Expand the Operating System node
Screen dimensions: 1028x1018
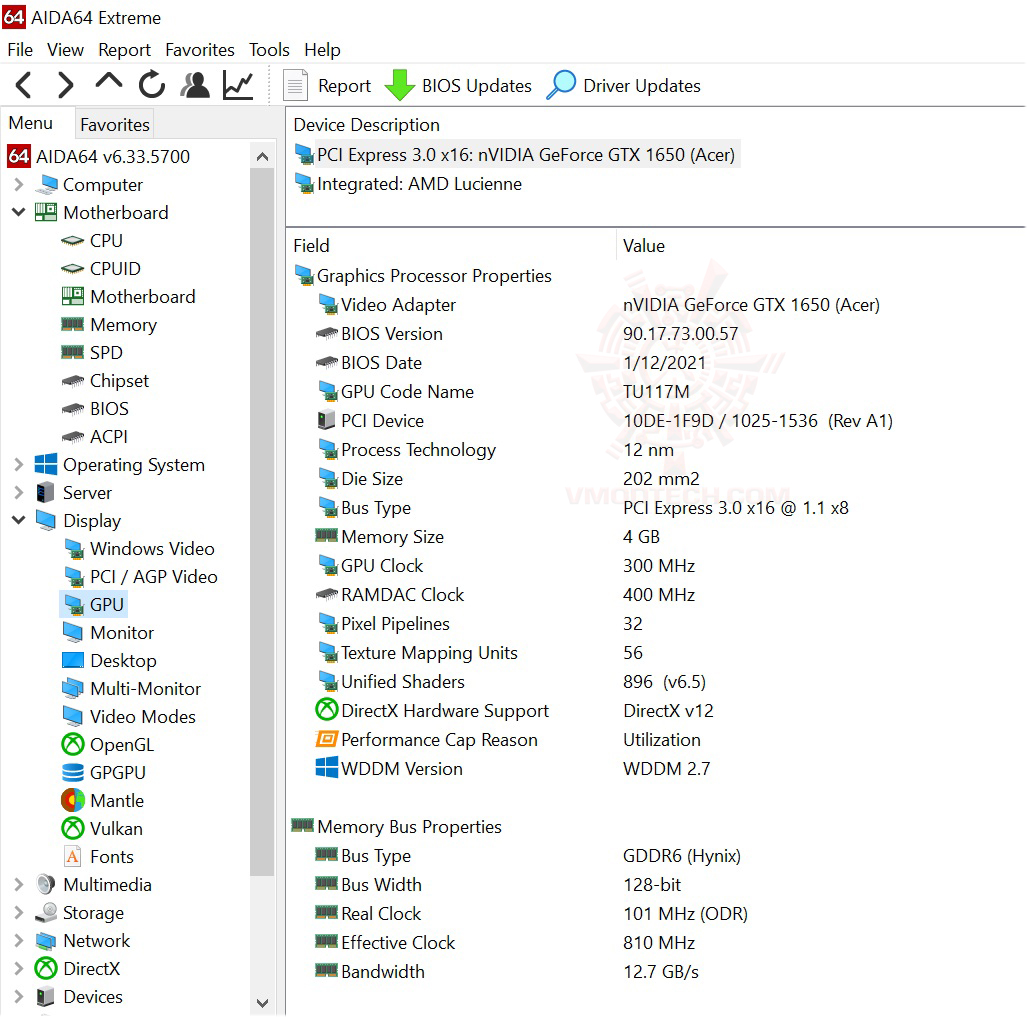click(x=18, y=465)
